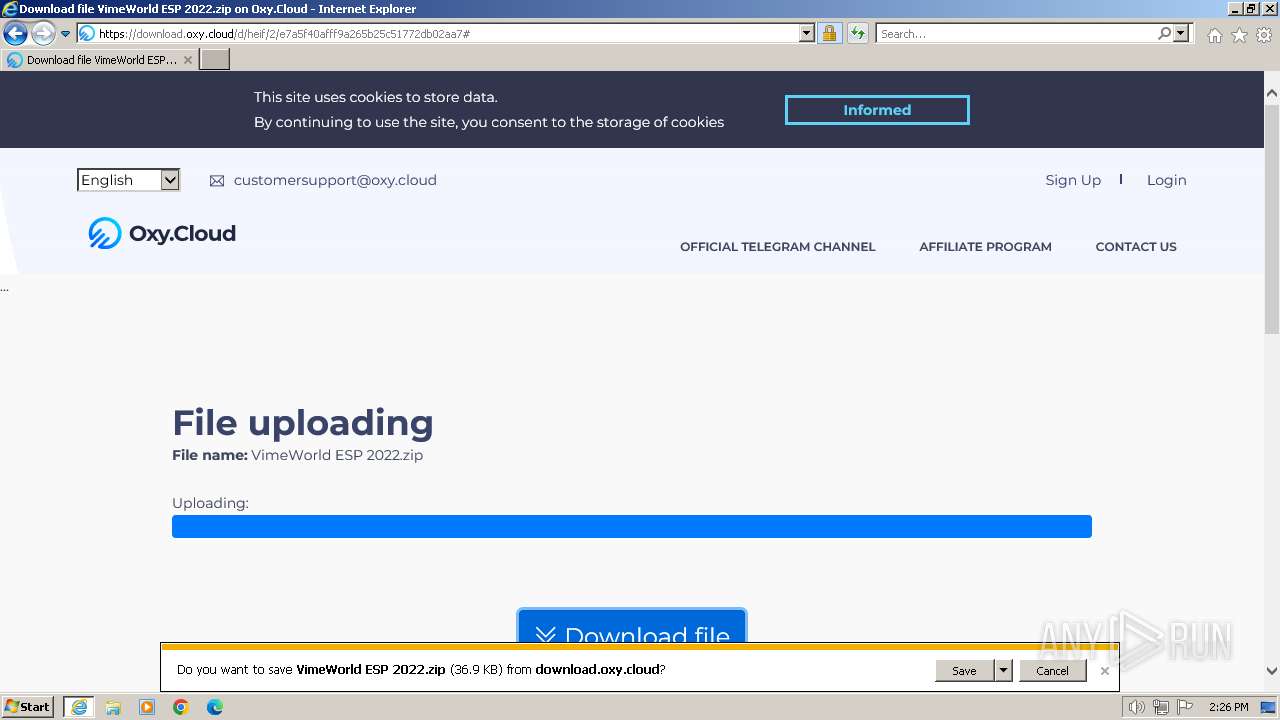
Task: Open the Edge taskbar icon
Action: tap(215, 707)
